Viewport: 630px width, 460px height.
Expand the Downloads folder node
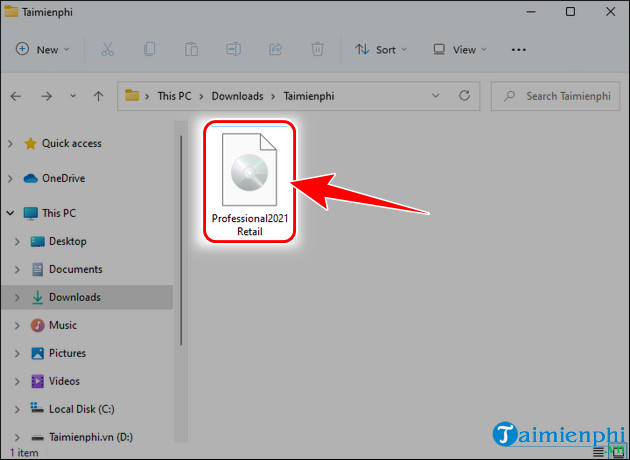(17, 298)
